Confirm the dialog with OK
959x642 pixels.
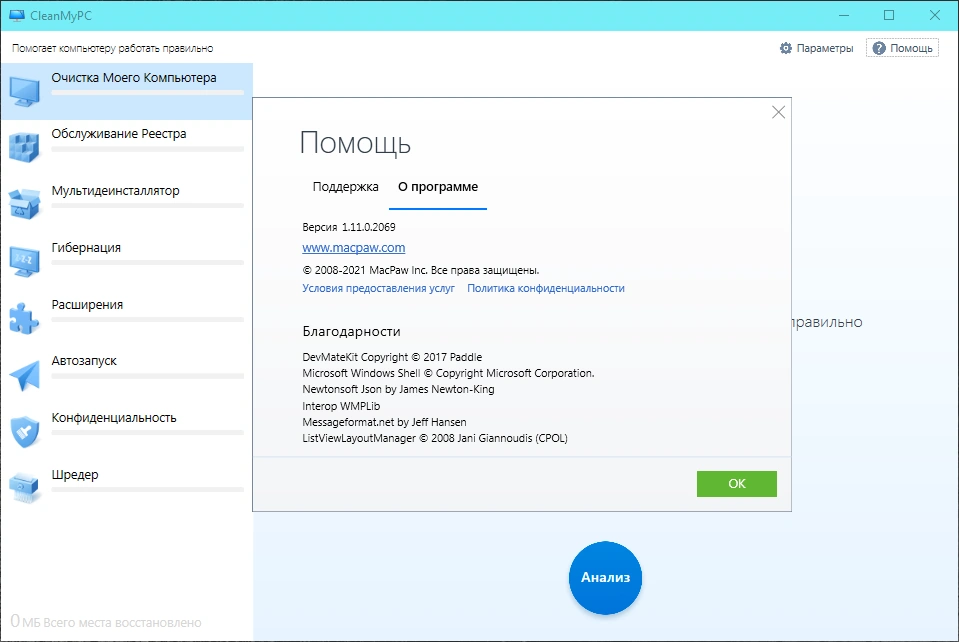tap(736, 484)
